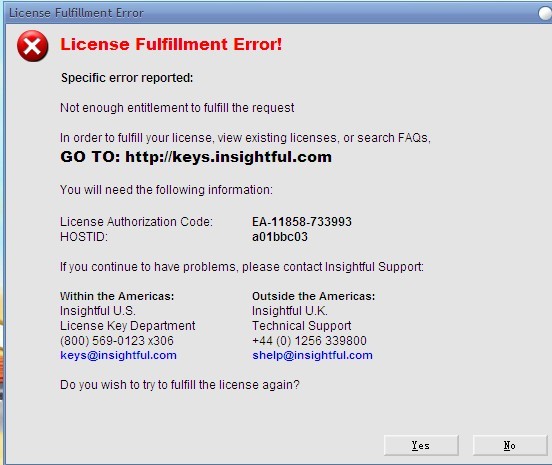Click the 'Outside the Americas:' heading
The width and height of the screenshot is (552, 465).
coord(313,296)
